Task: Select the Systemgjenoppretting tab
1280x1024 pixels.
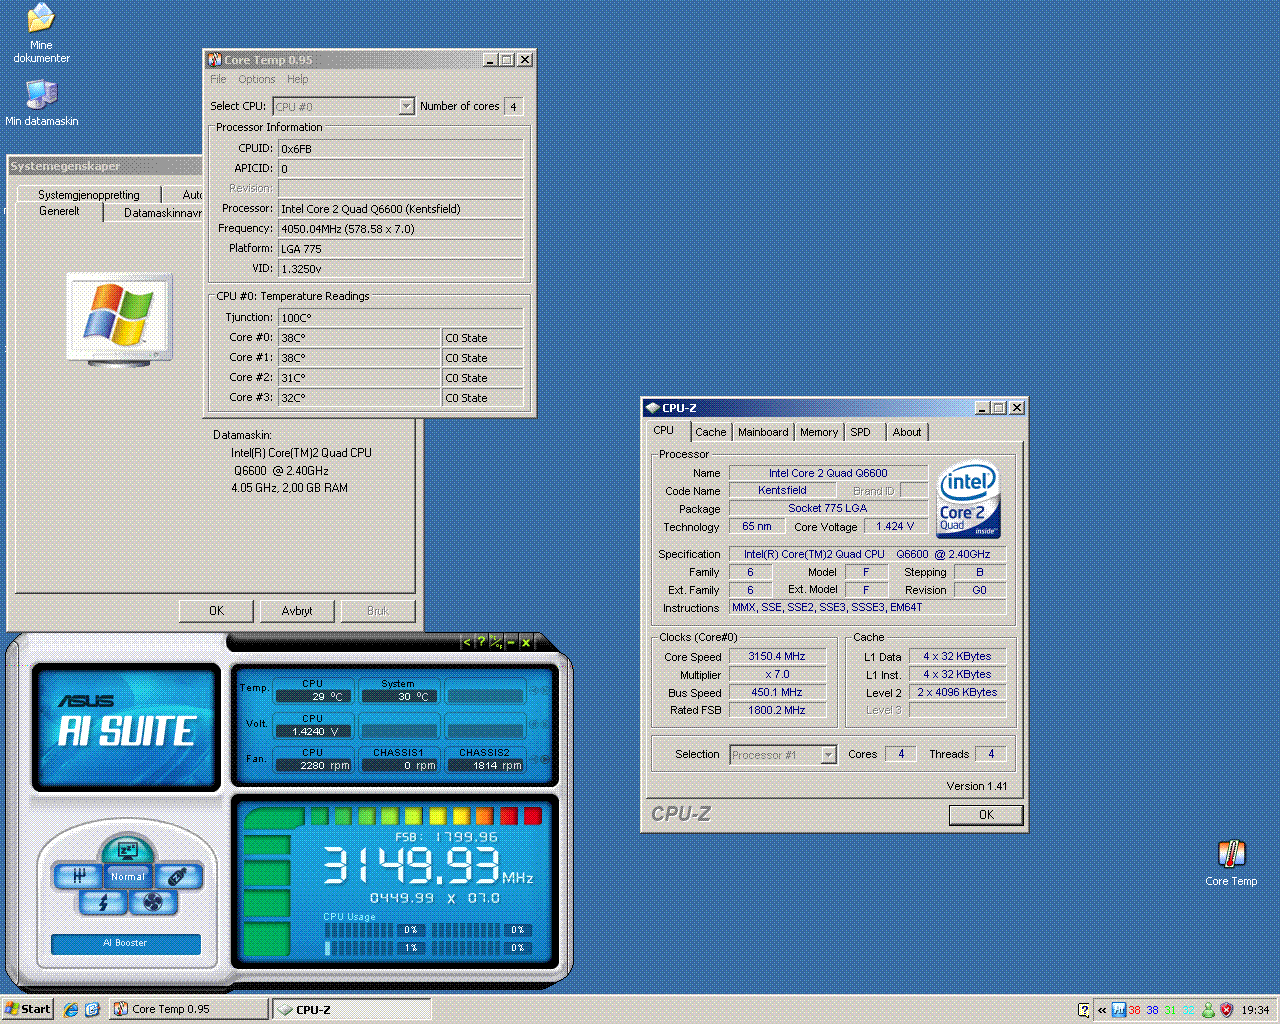Action: (x=89, y=195)
